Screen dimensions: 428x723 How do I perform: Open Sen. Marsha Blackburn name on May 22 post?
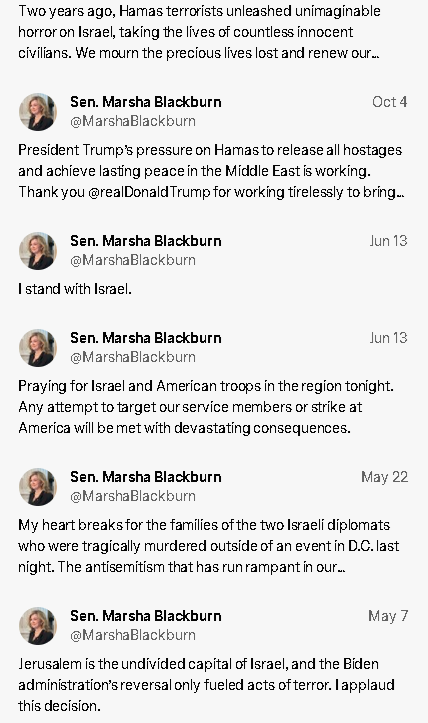pyautogui.click(x=146, y=477)
